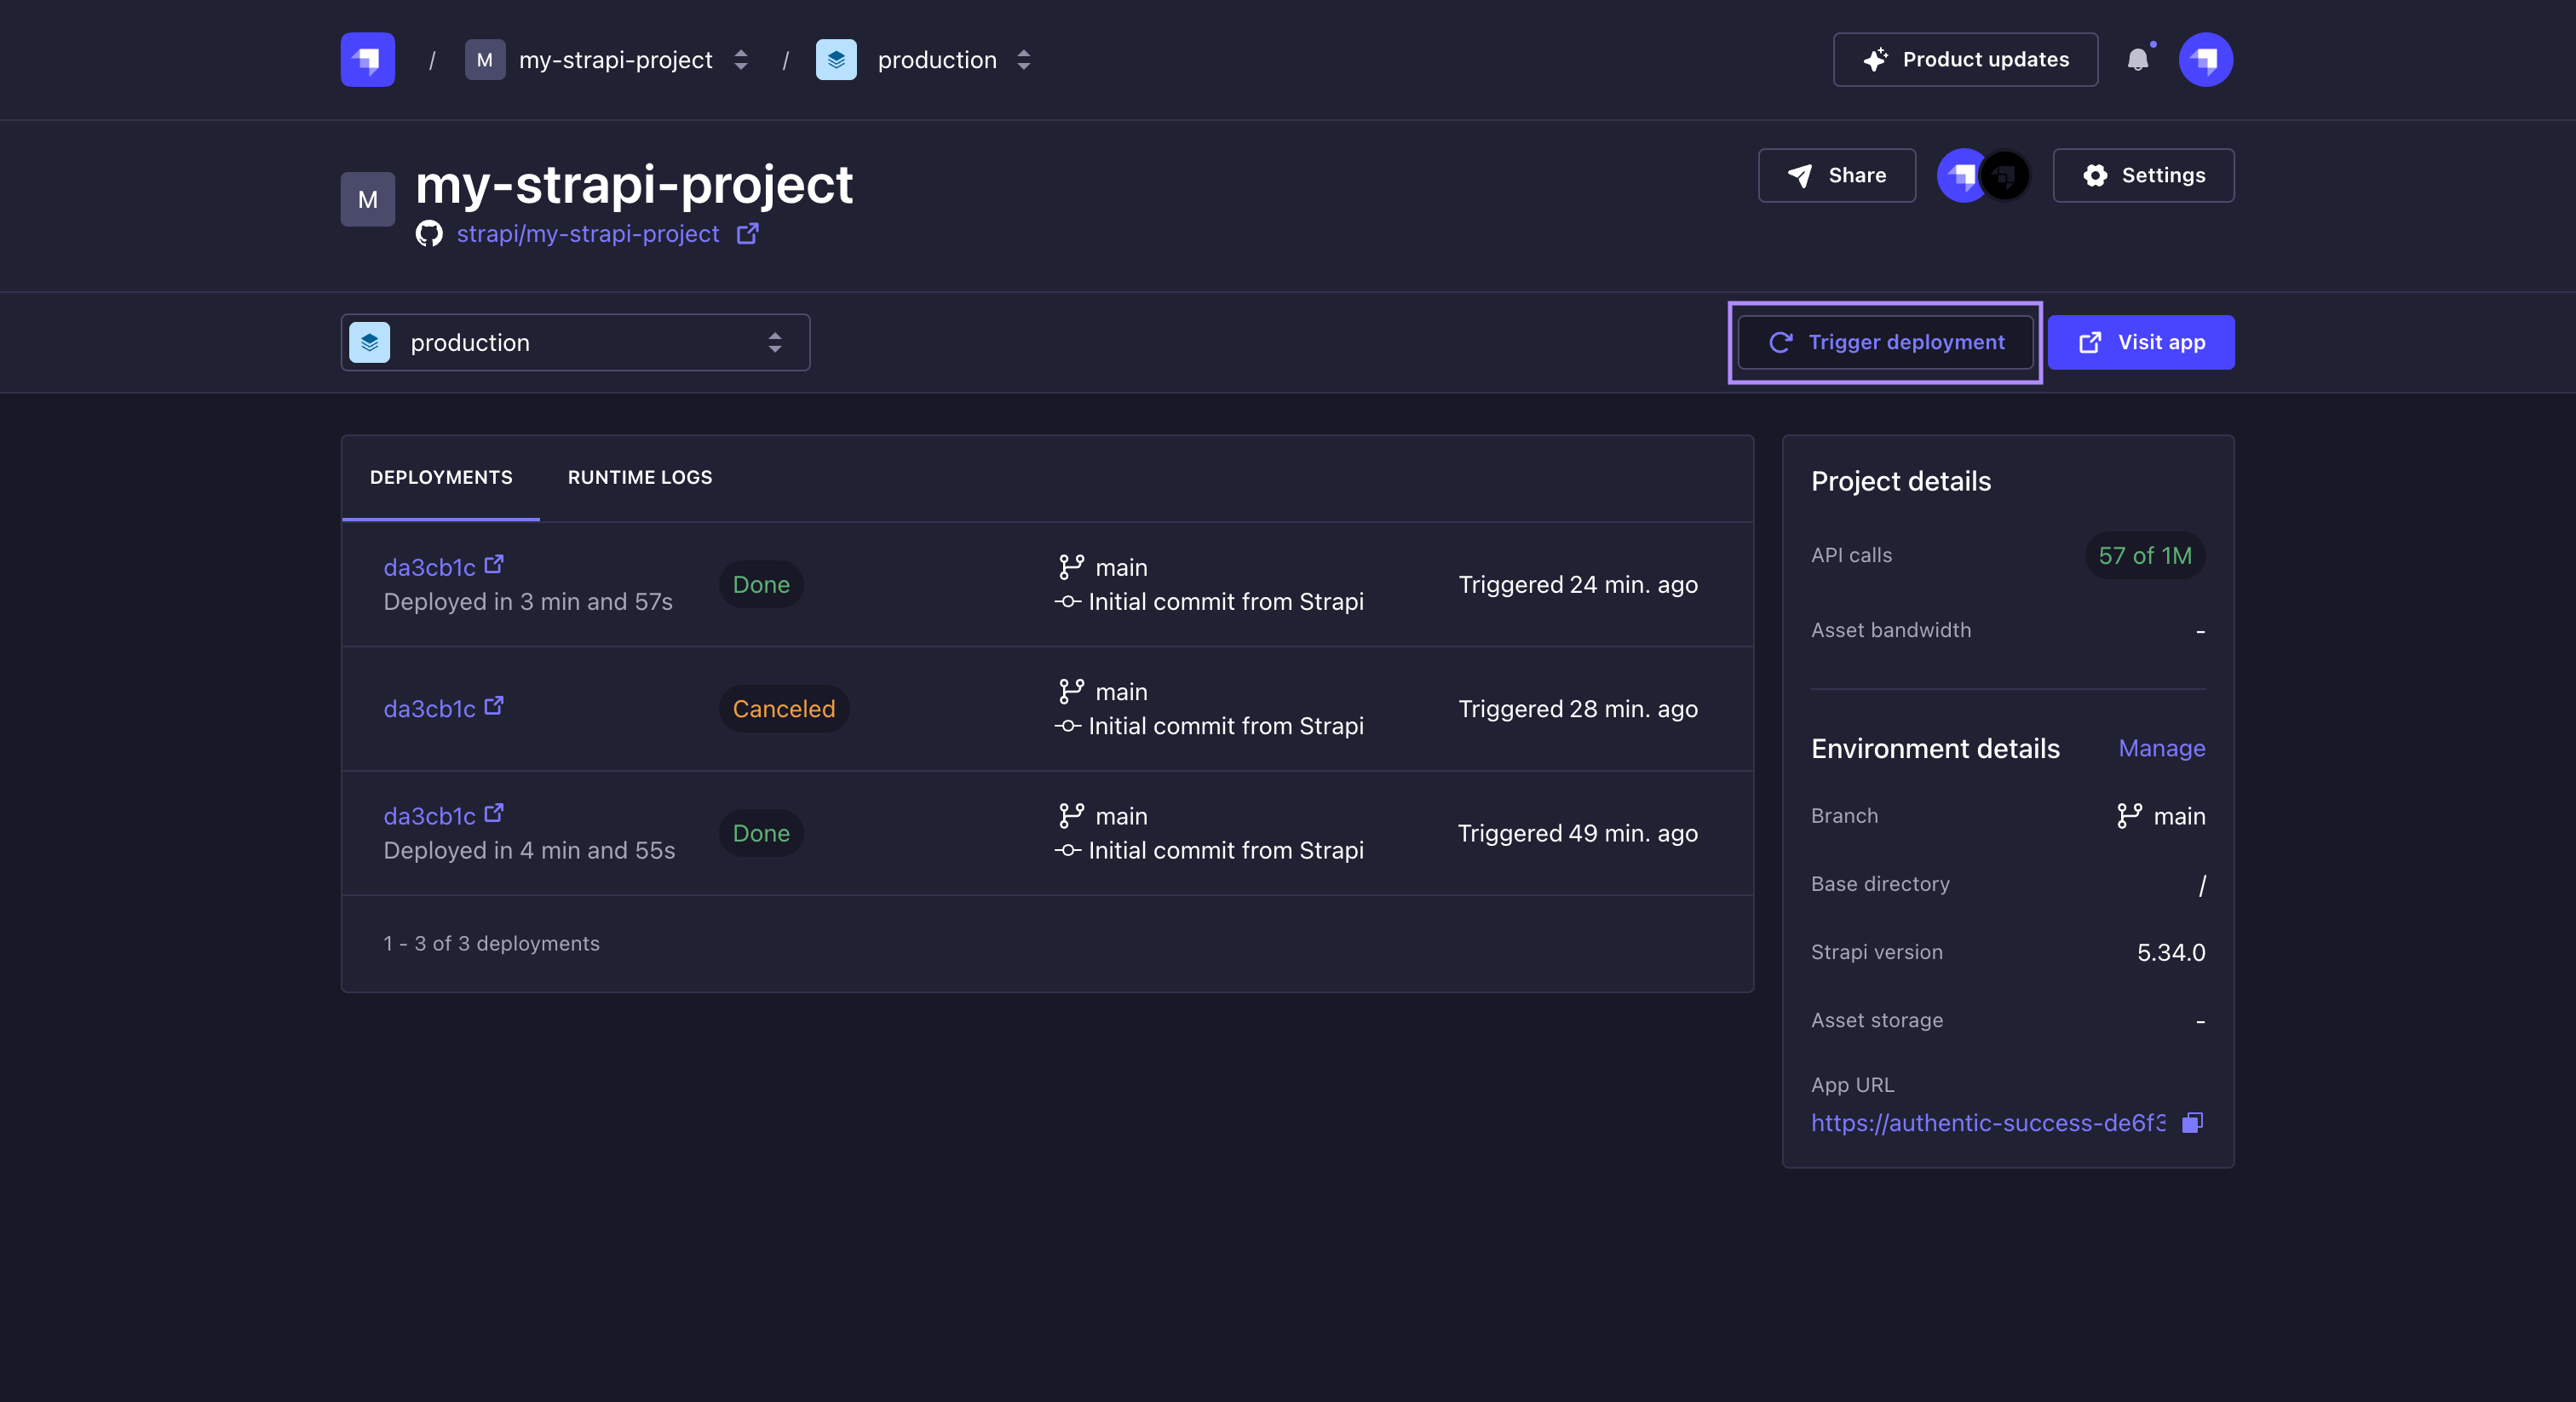Image resolution: width=2576 pixels, height=1402 pixels.
Task: Expand production breadcrumb environment switcher
Action: pyautogui.click(x=1023, y=60)
